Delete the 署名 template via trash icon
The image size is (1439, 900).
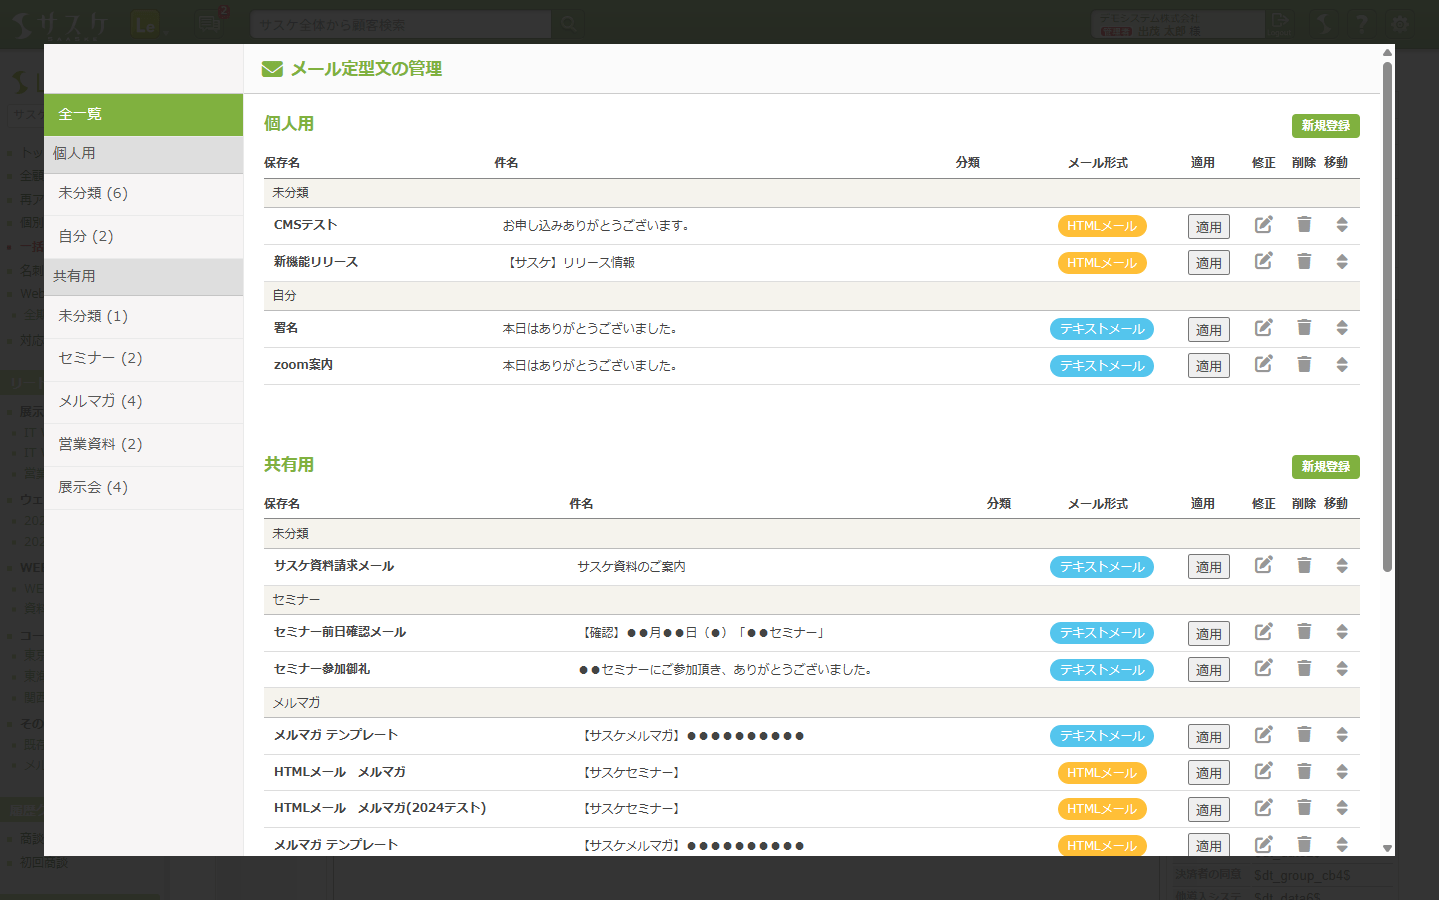click(x=1303, y=328)
